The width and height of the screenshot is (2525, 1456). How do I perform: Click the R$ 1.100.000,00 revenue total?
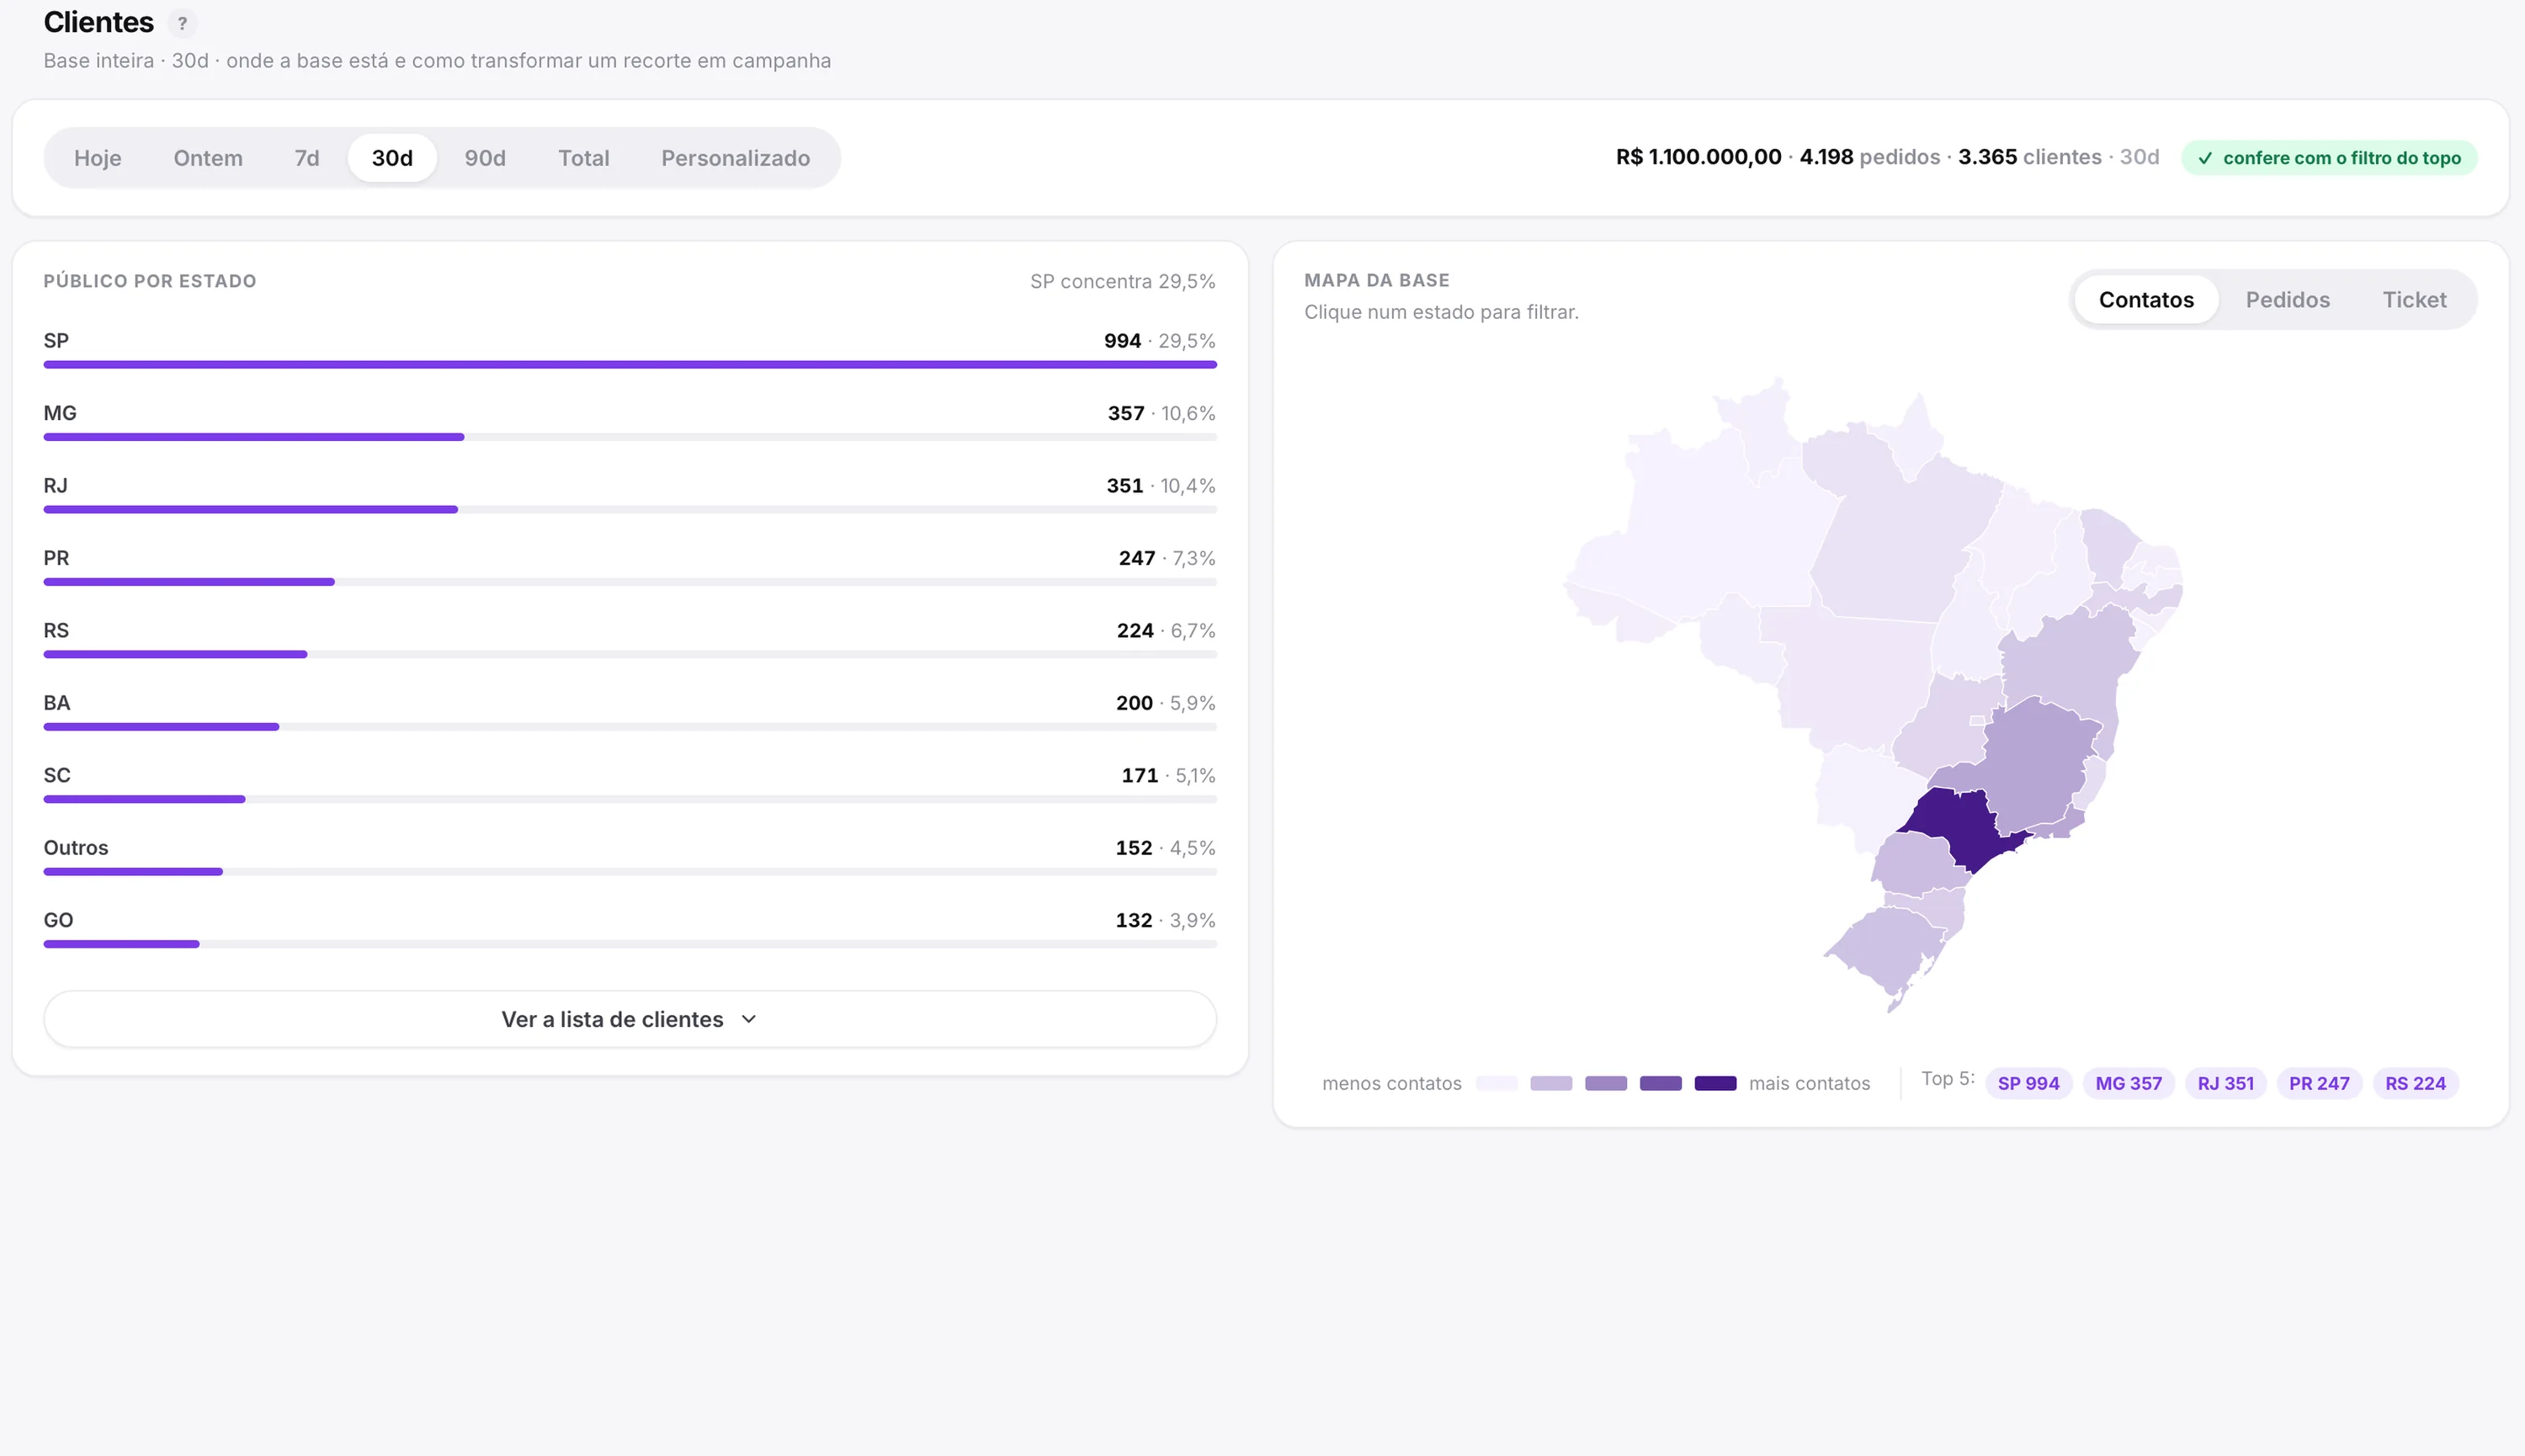click(1698, 157)
